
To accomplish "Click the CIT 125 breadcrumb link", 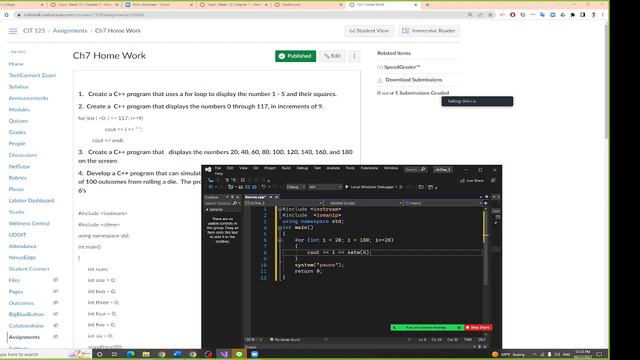I will tap(34, 31).
